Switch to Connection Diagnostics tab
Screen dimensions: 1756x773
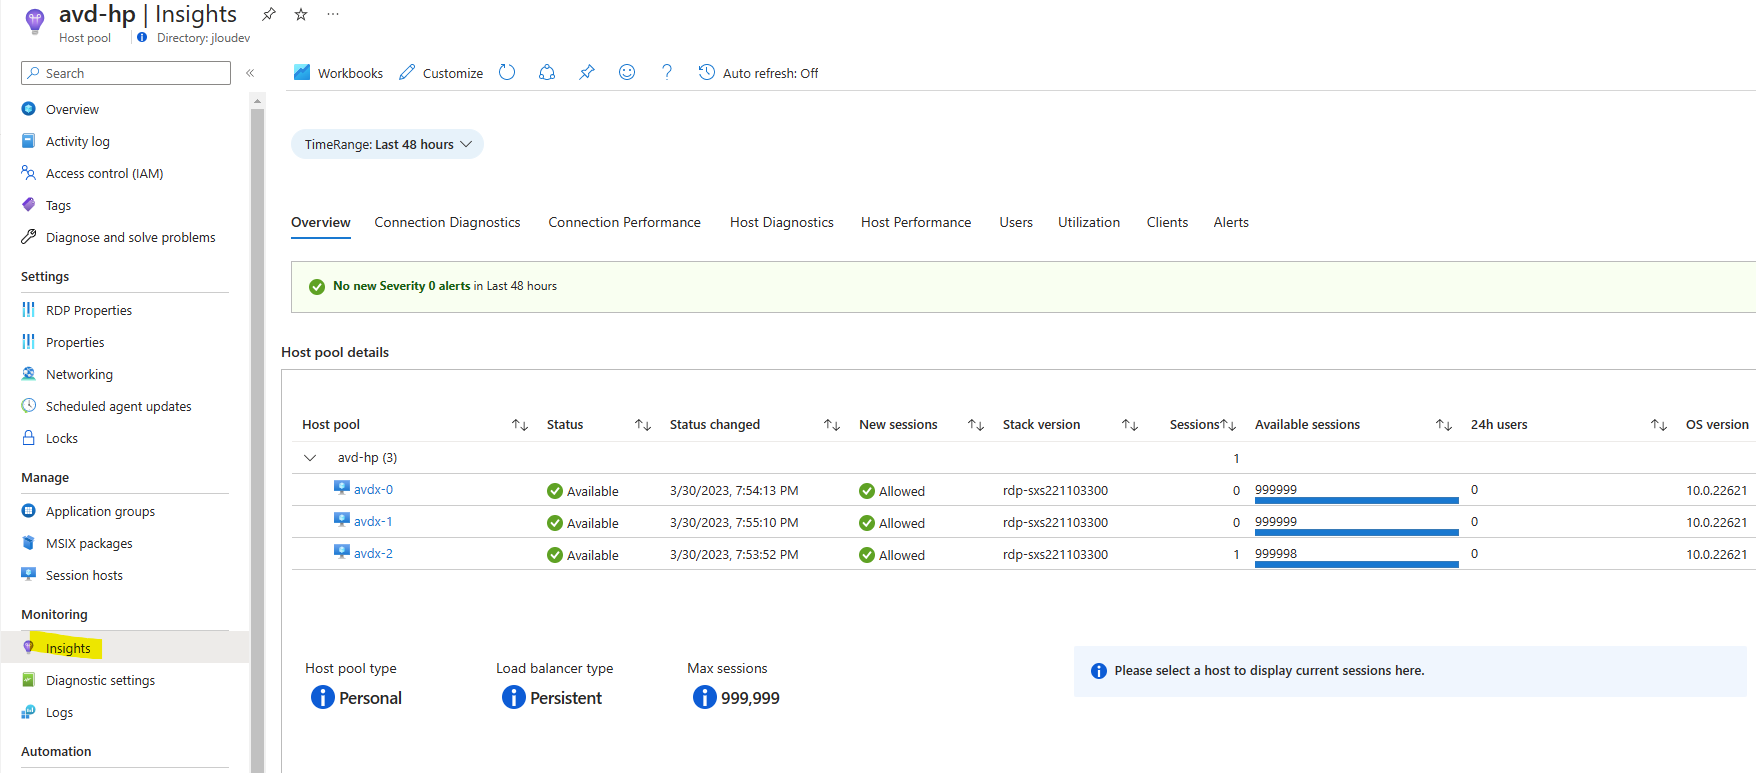coord(447,222)
